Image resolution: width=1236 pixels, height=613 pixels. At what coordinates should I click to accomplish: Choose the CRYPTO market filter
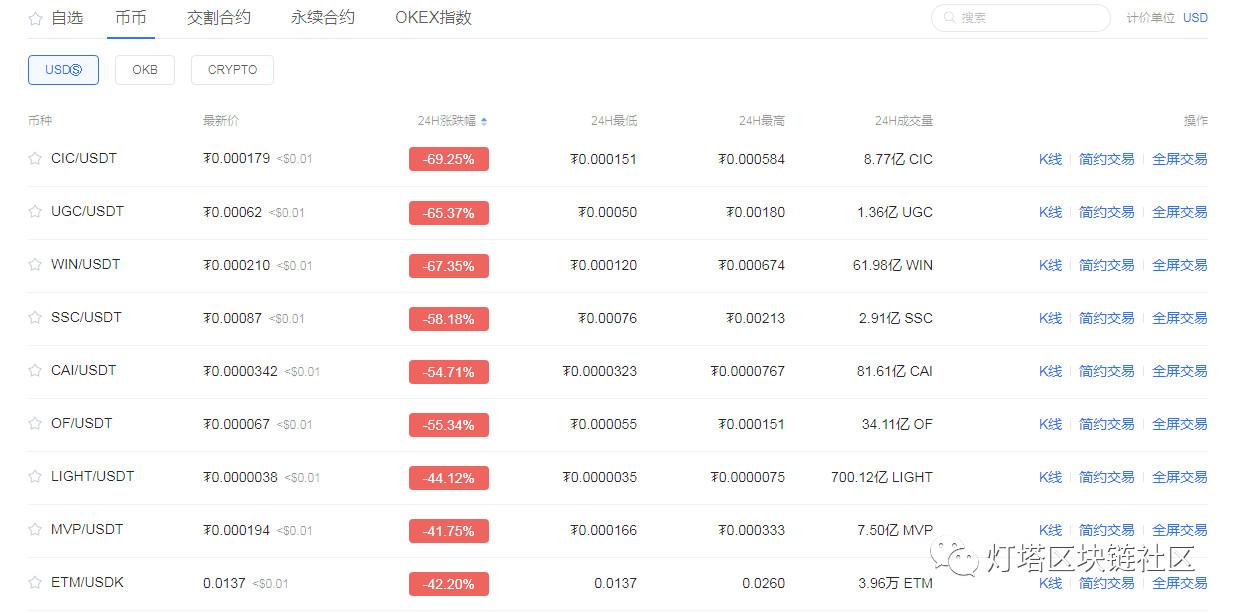[232, 70]
